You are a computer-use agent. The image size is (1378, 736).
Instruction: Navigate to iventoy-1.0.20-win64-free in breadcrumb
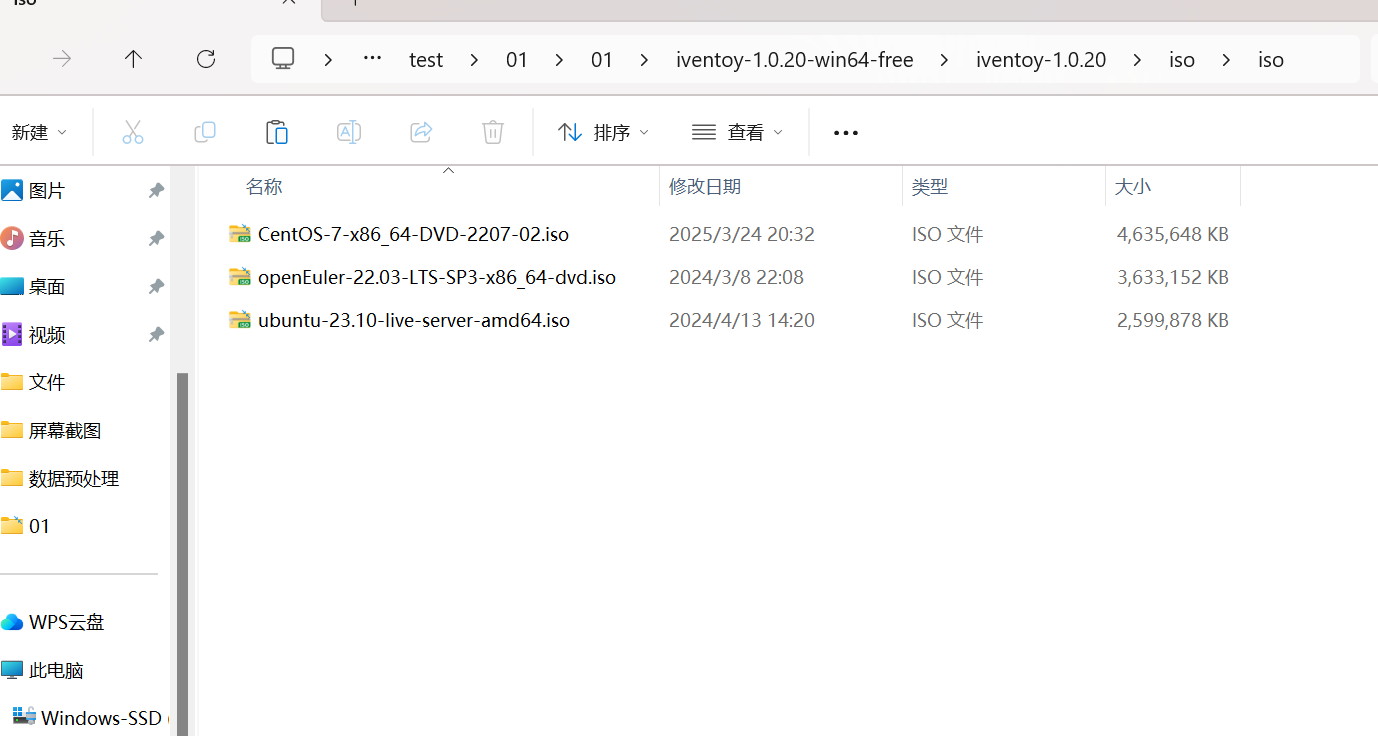[795, 60]
